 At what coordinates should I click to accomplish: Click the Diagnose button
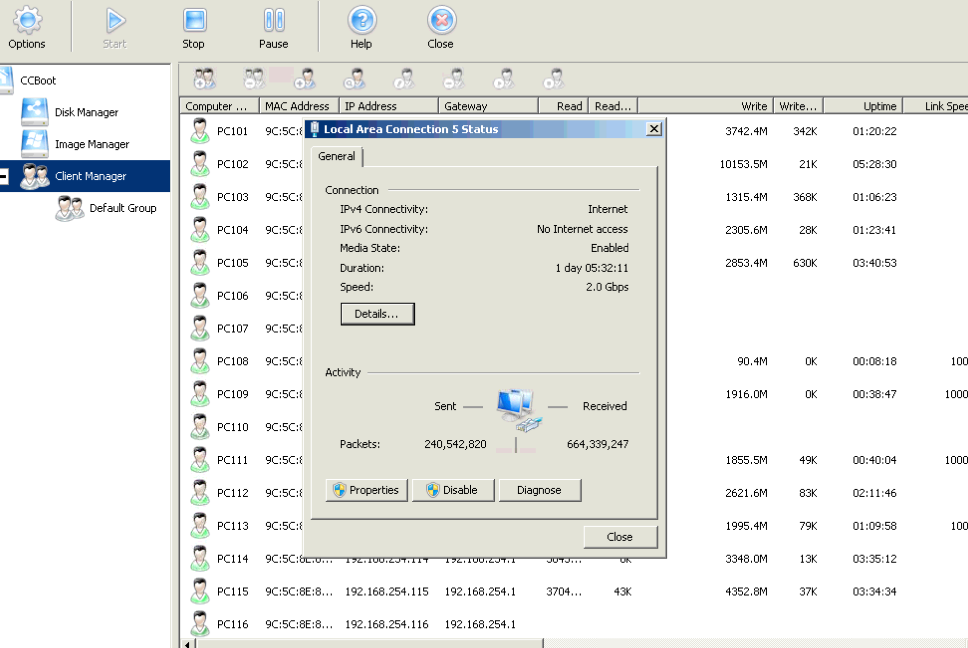click(540, 490)
